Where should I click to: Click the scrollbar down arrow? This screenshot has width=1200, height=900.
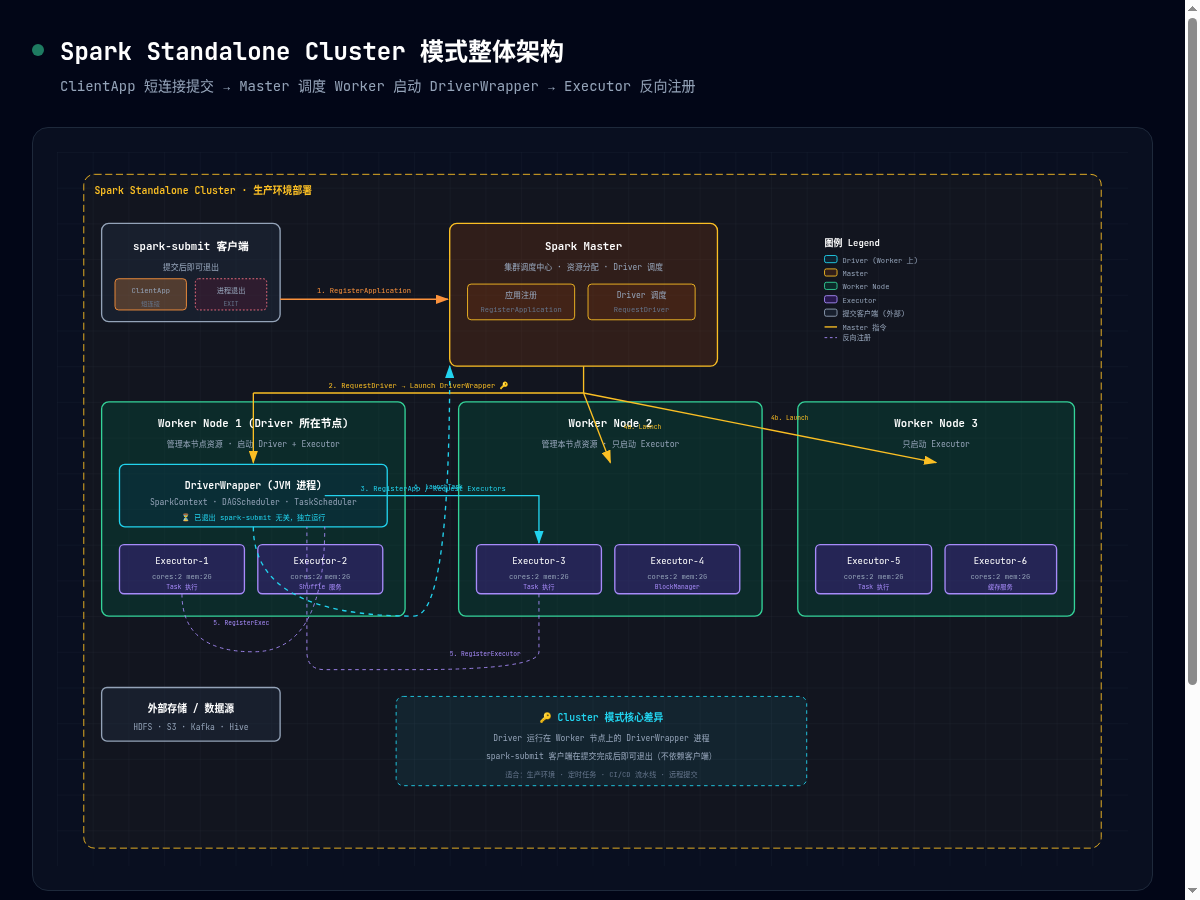pyautogui.click(x=1192, y=892)
